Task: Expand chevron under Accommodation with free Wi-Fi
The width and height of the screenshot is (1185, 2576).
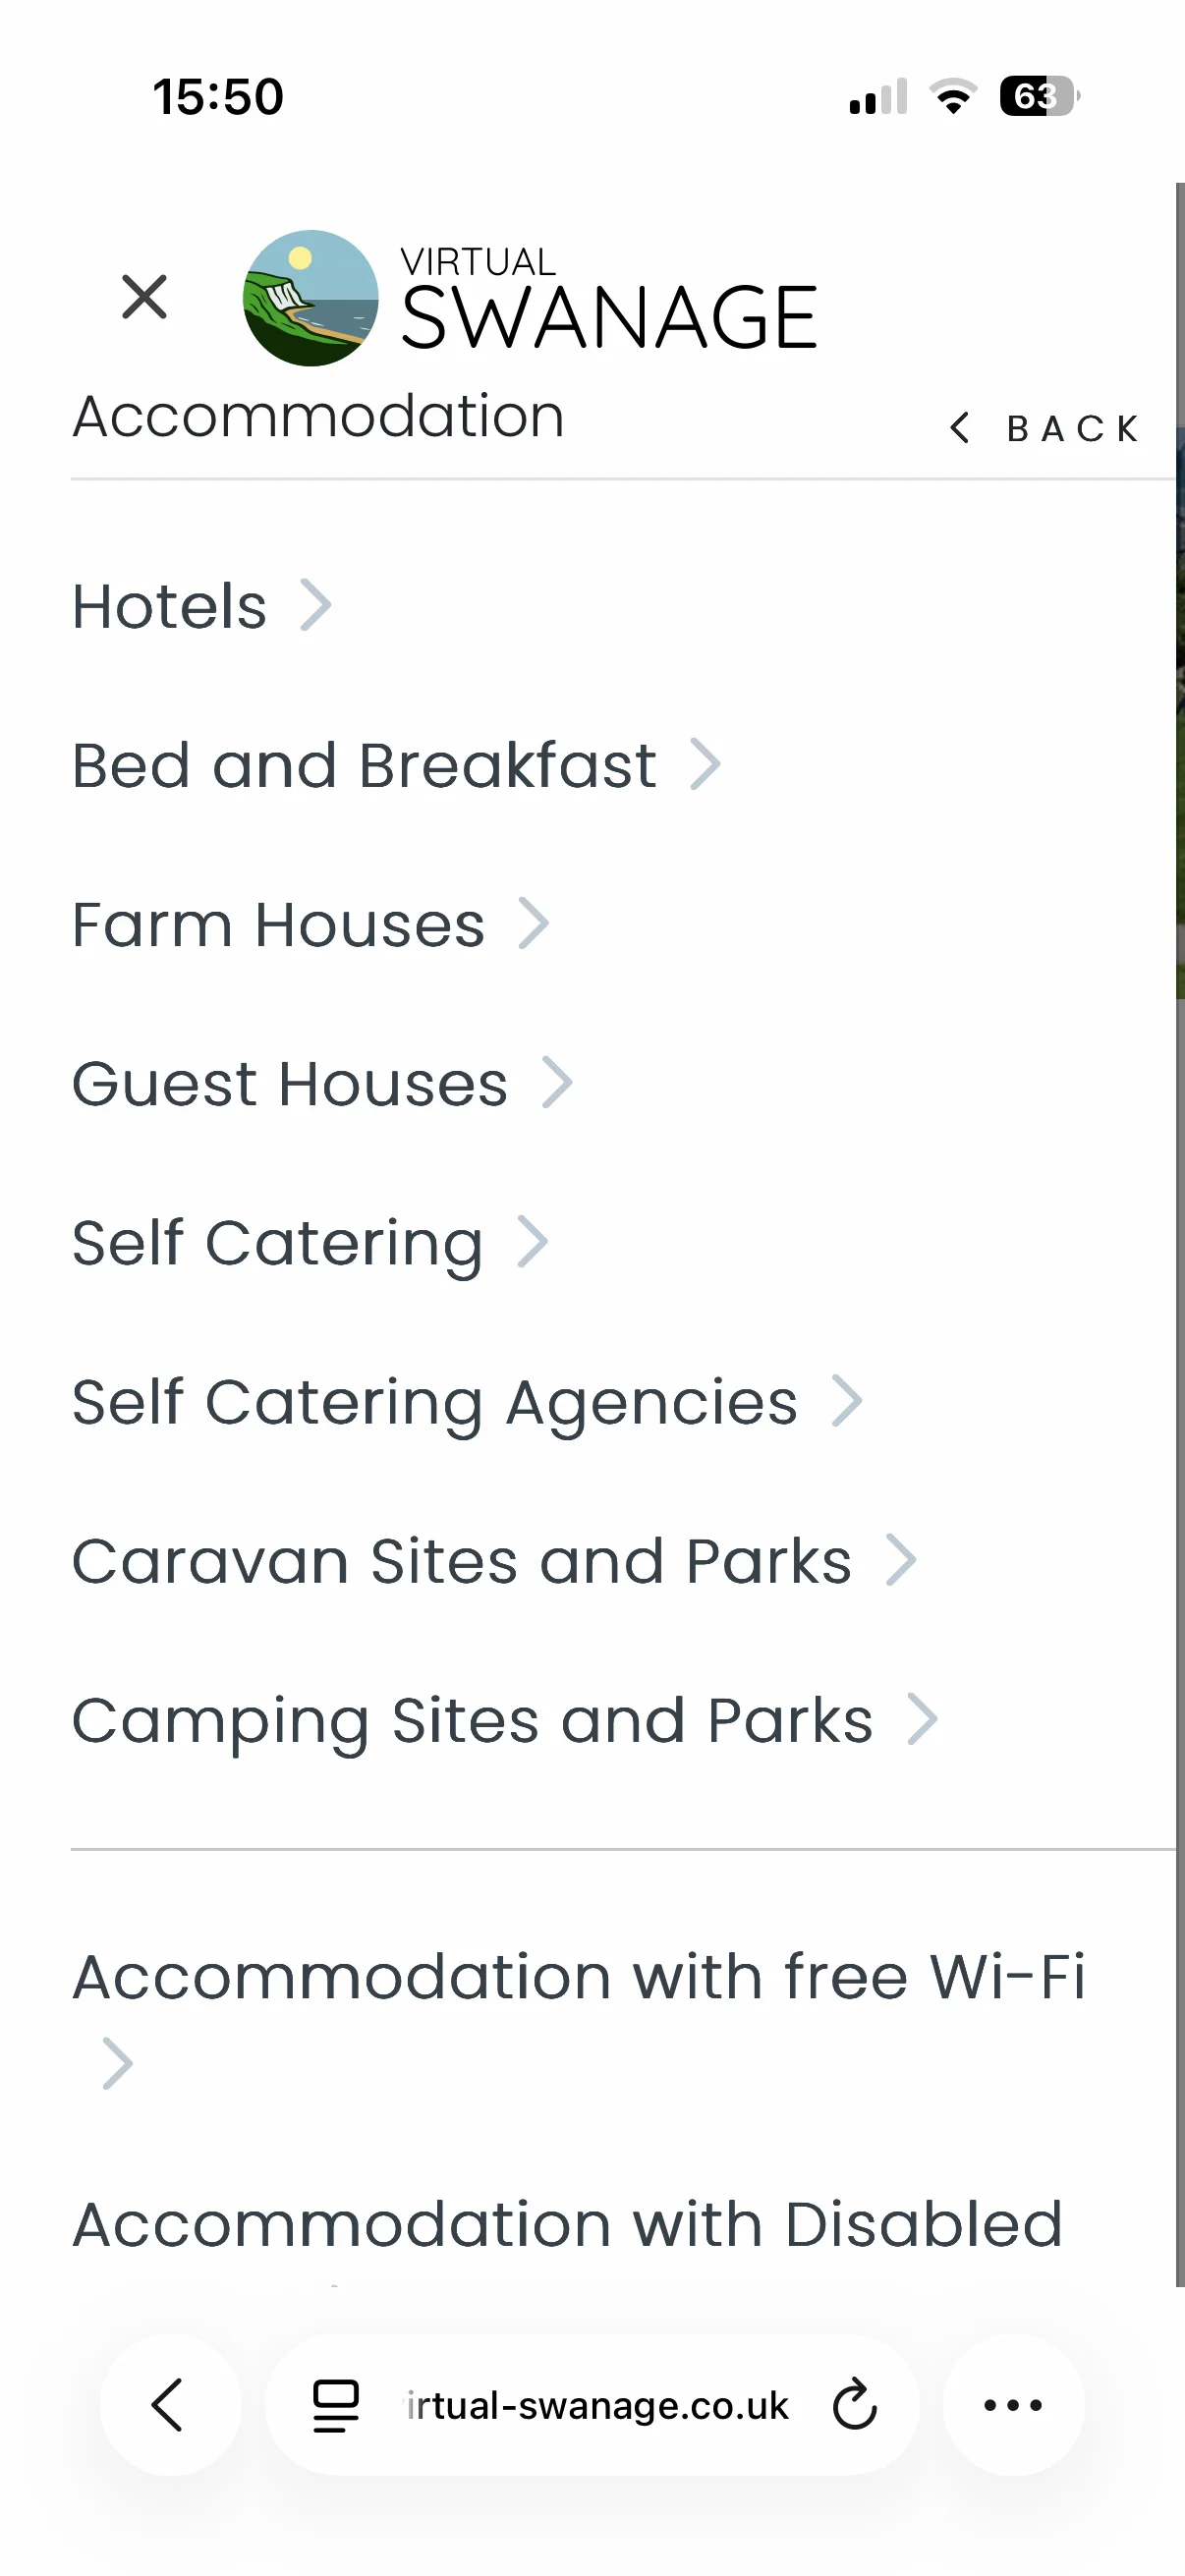Action: click(118, 2064)
